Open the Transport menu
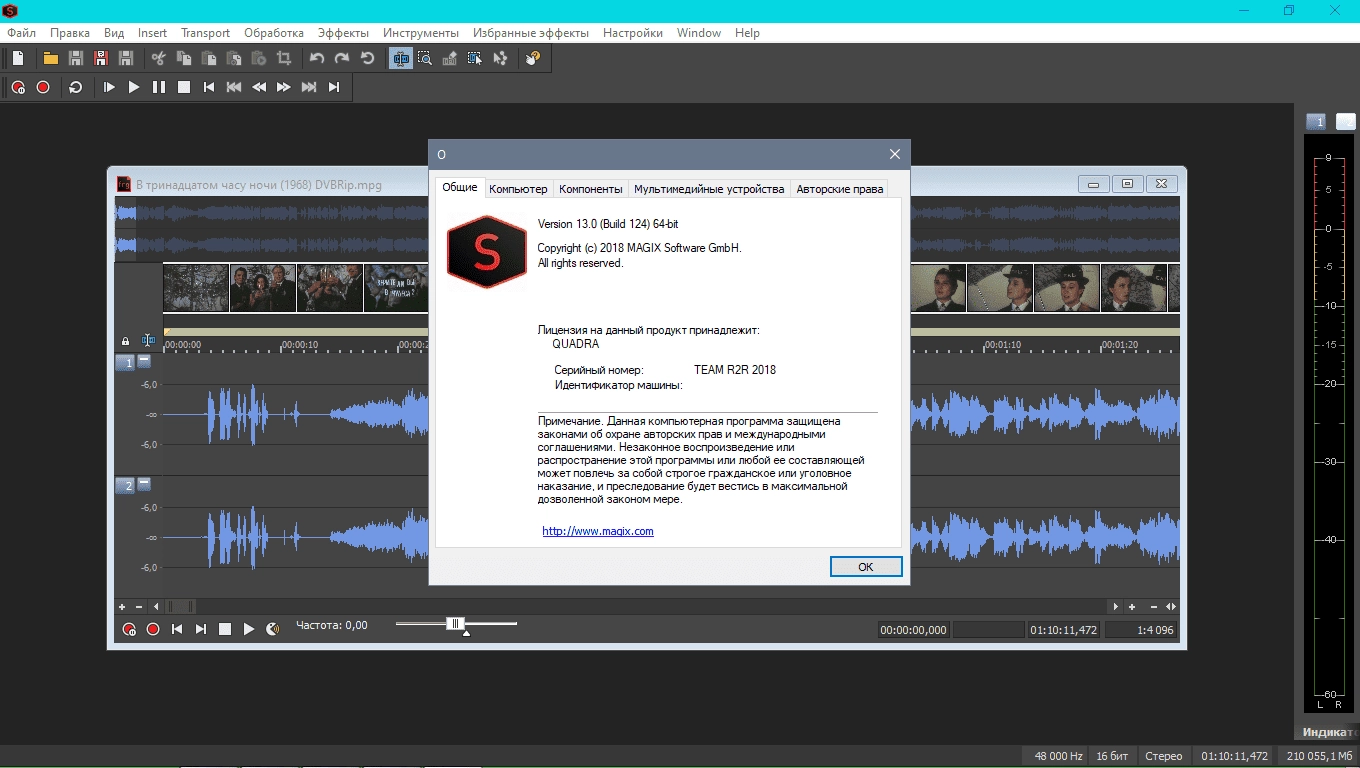This screenshot has height=768, width=1360. click(x=205, y=33)
